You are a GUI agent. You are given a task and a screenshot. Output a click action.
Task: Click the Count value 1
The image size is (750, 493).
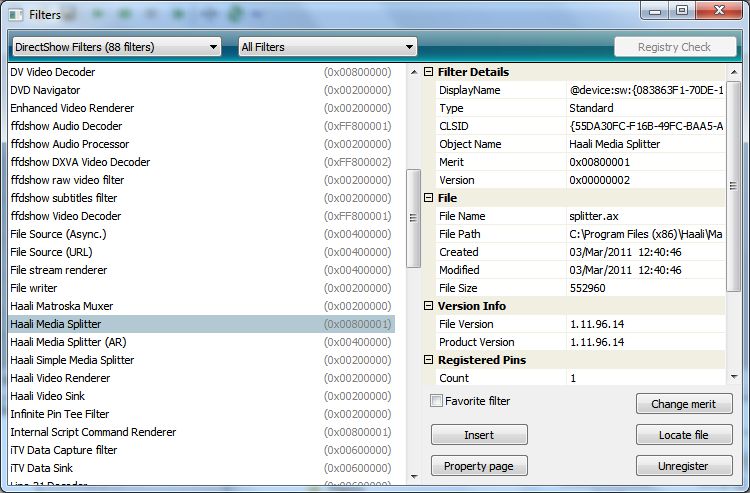tap(646, 378)
